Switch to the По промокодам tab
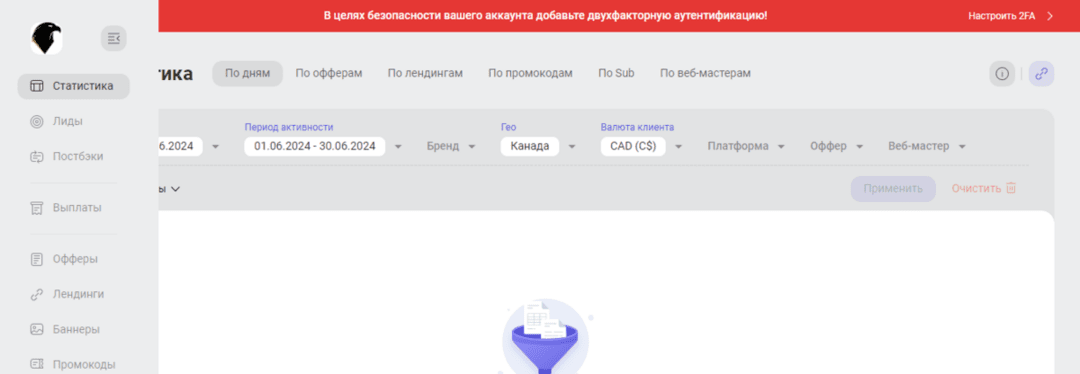1080x374 pixels. [x=530, y=73]
